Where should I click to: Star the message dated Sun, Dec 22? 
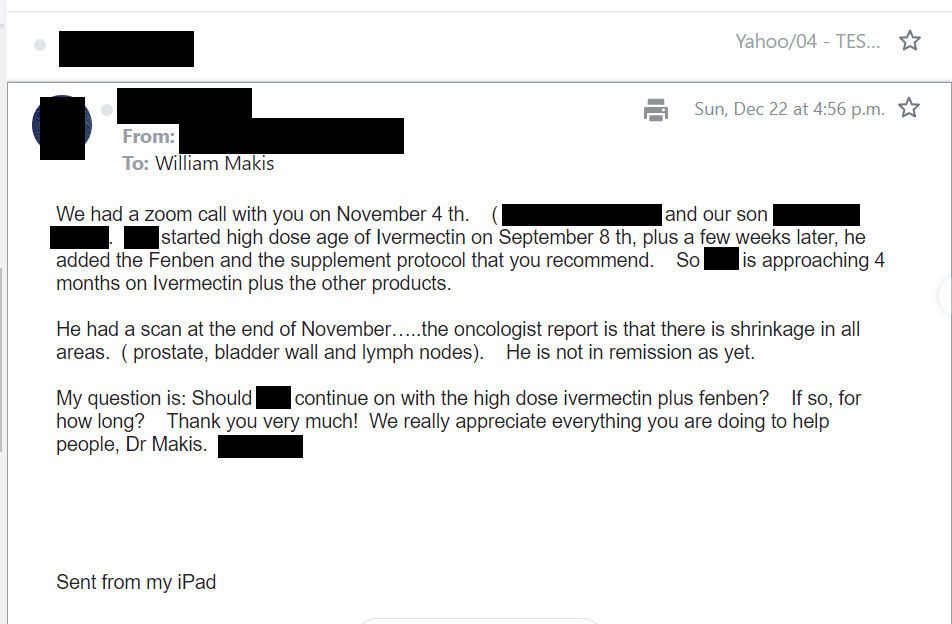(x=909, y=109)
